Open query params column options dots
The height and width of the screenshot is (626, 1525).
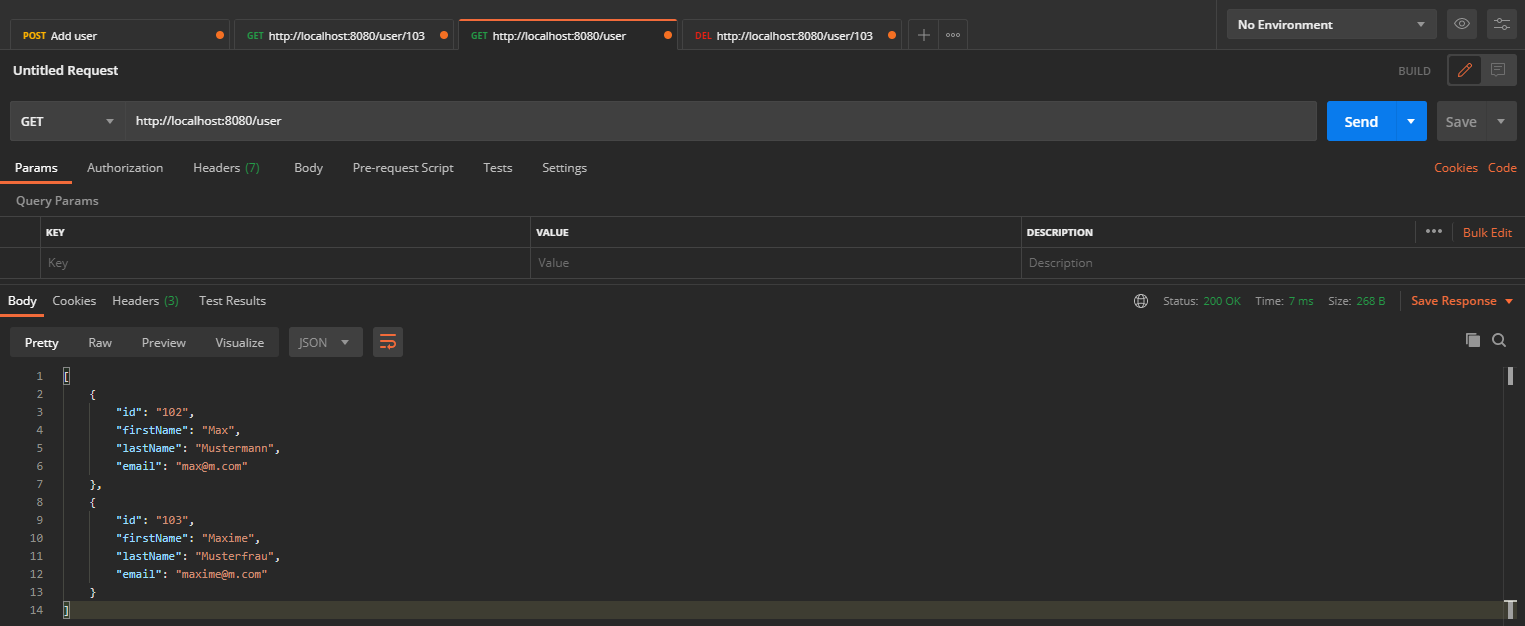(1434, 232)
